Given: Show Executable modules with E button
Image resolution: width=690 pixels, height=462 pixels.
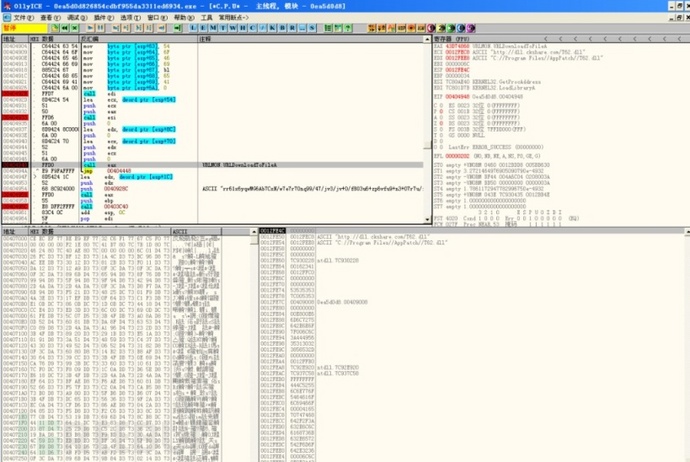Looking at the screenshot, I should 203,28.
